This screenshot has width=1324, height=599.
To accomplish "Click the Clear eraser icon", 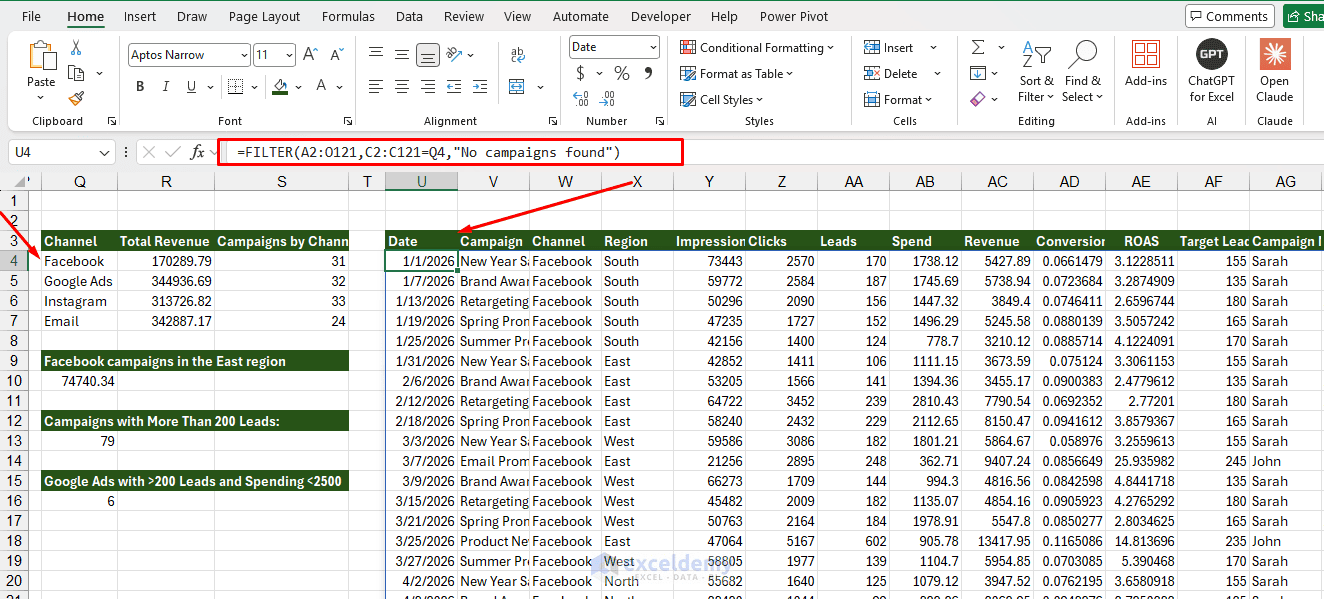I will pos(978,98).
